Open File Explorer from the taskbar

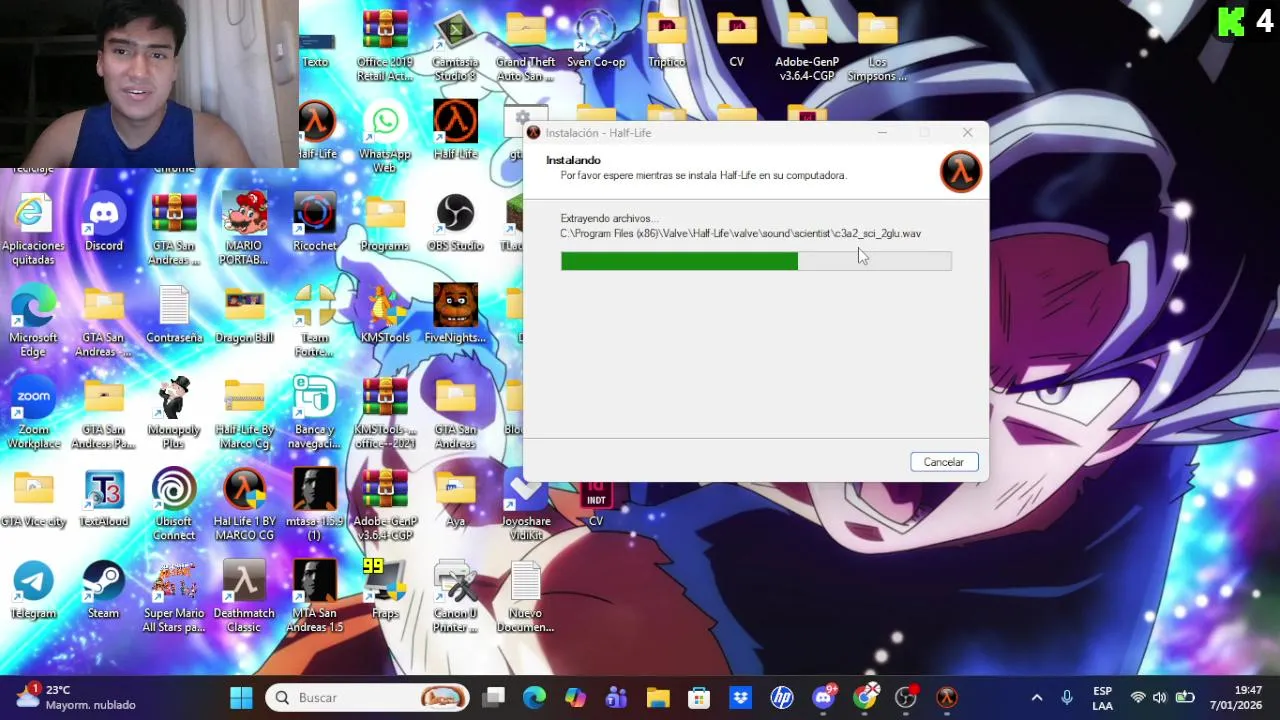(657, 697)
